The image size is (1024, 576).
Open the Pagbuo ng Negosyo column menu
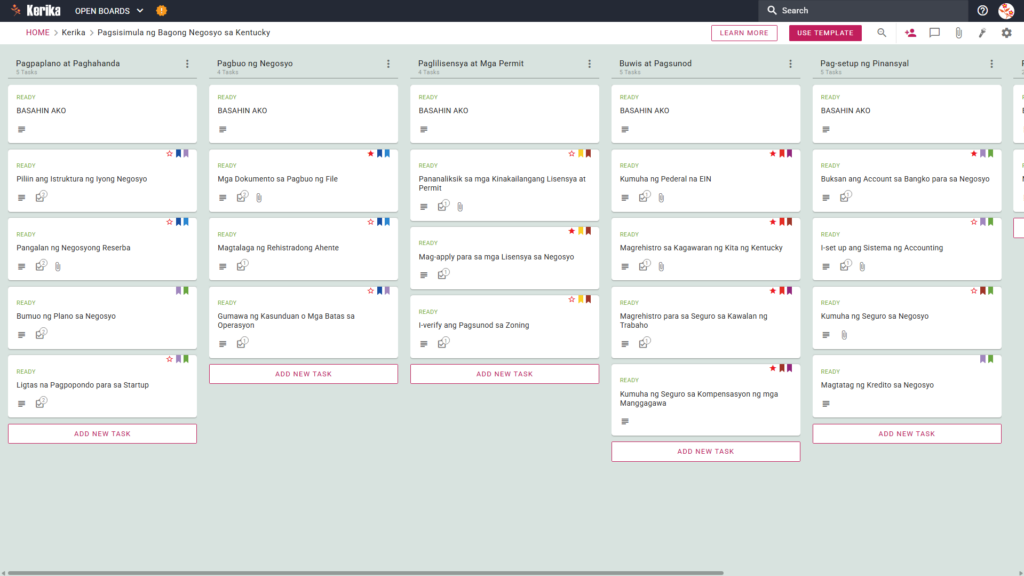pyautogui.click(x=389, y=63)
